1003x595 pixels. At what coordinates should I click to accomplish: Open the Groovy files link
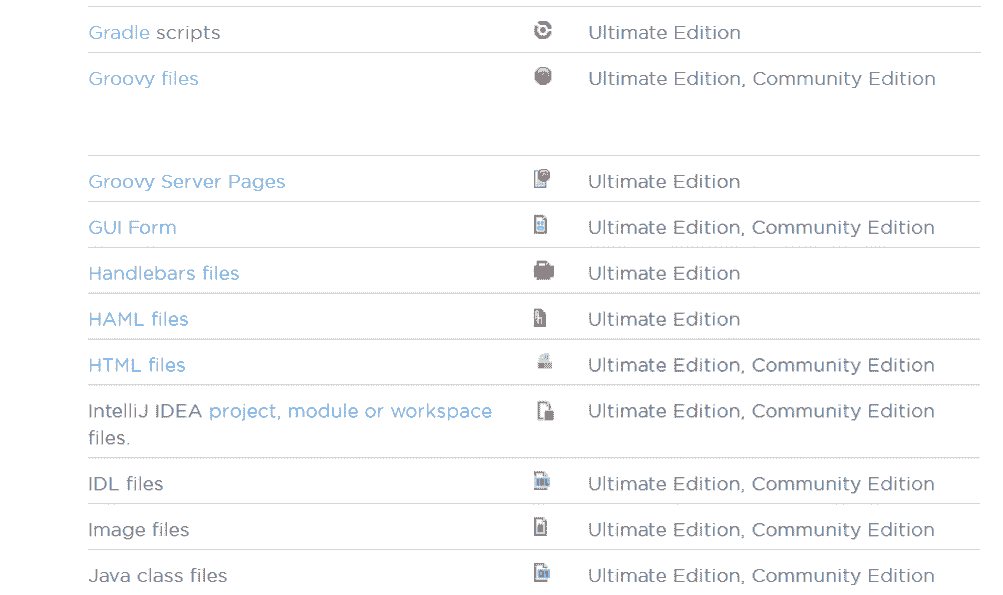click(x=143, y=79)
